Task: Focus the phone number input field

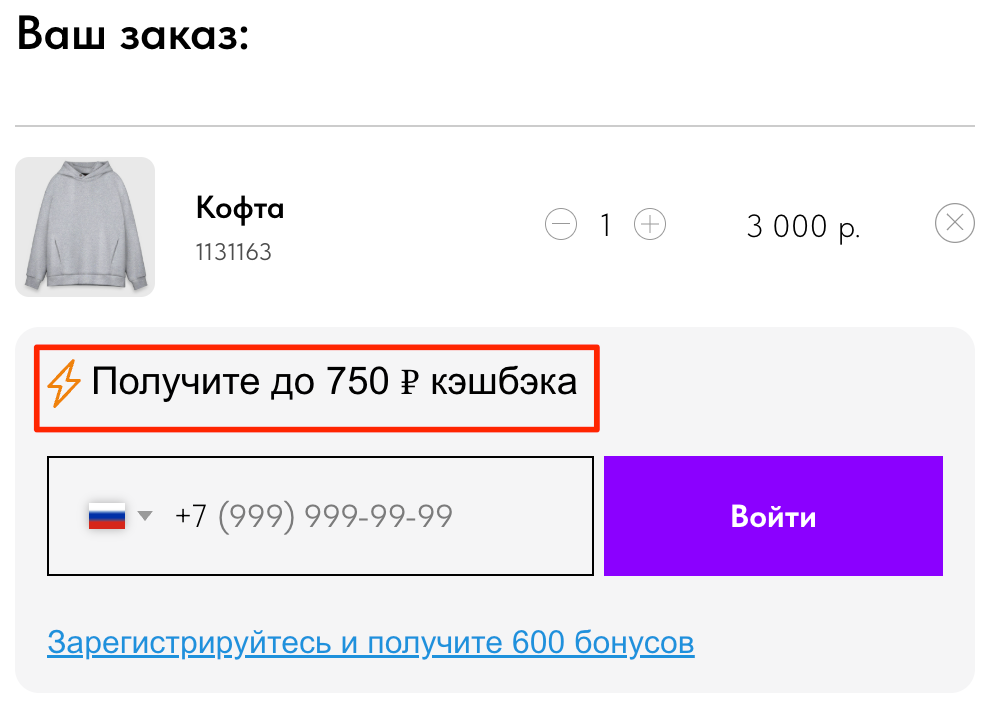Action: click(x=320, y=516)
